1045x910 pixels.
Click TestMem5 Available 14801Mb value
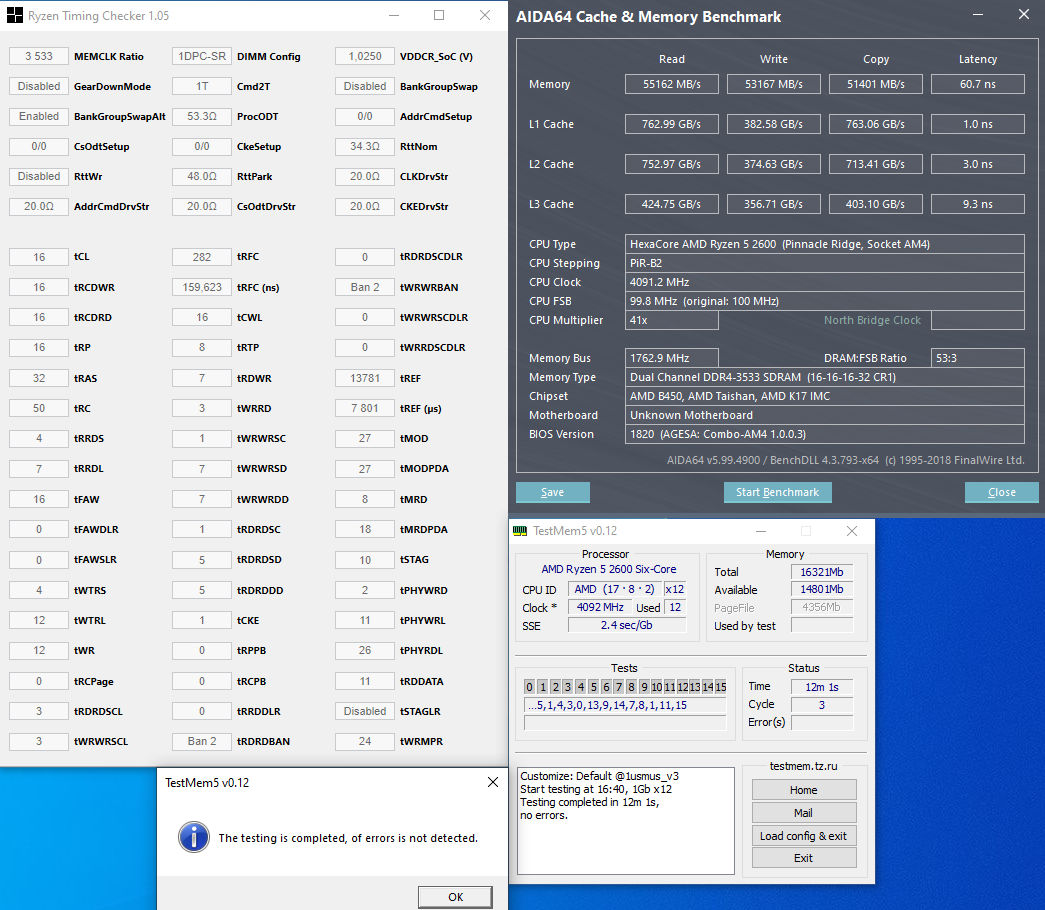(822, 589)
